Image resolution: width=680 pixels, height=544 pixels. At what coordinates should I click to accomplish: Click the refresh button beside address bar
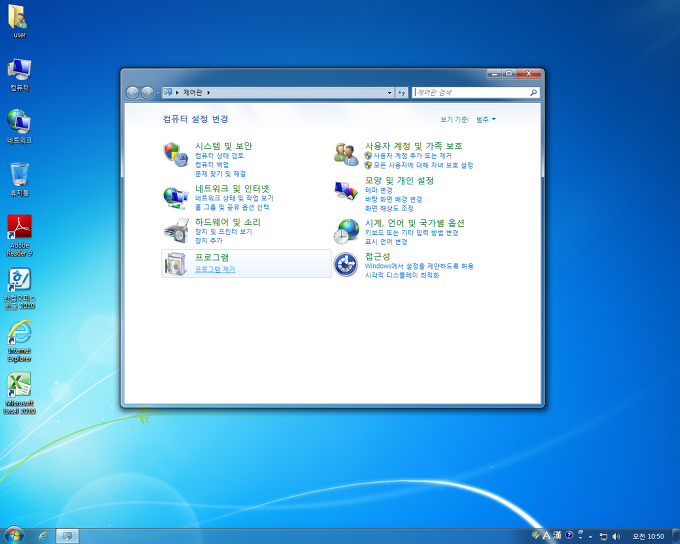402,92
